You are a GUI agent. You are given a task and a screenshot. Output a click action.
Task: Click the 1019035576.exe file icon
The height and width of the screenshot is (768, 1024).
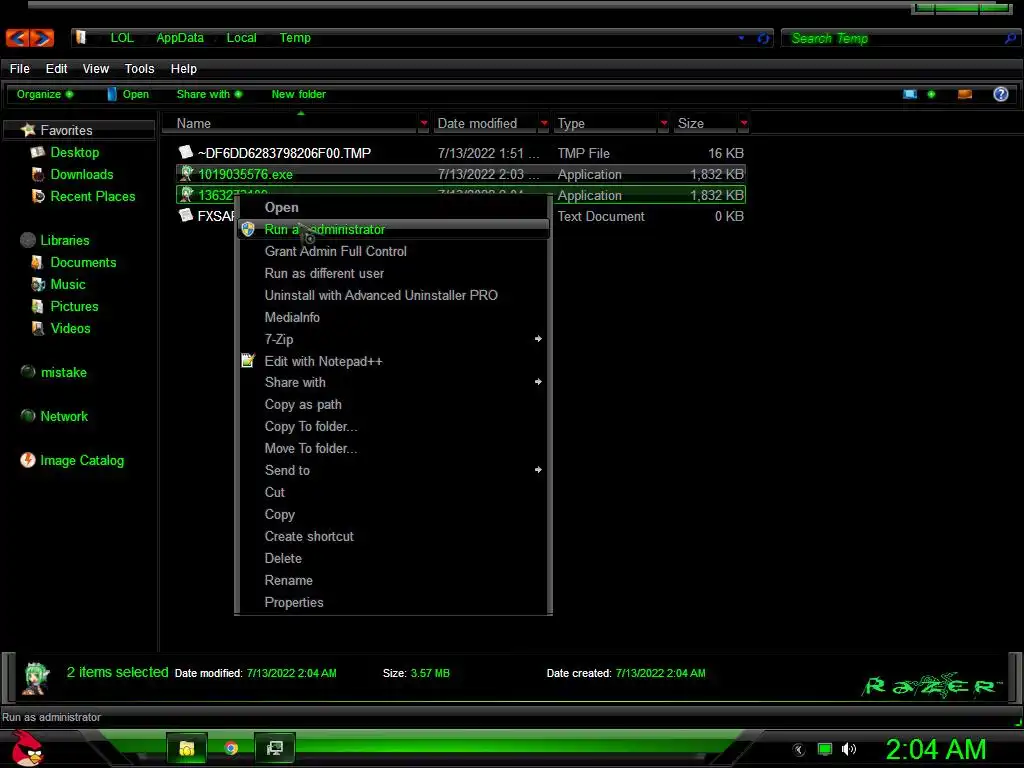(186, 174)
